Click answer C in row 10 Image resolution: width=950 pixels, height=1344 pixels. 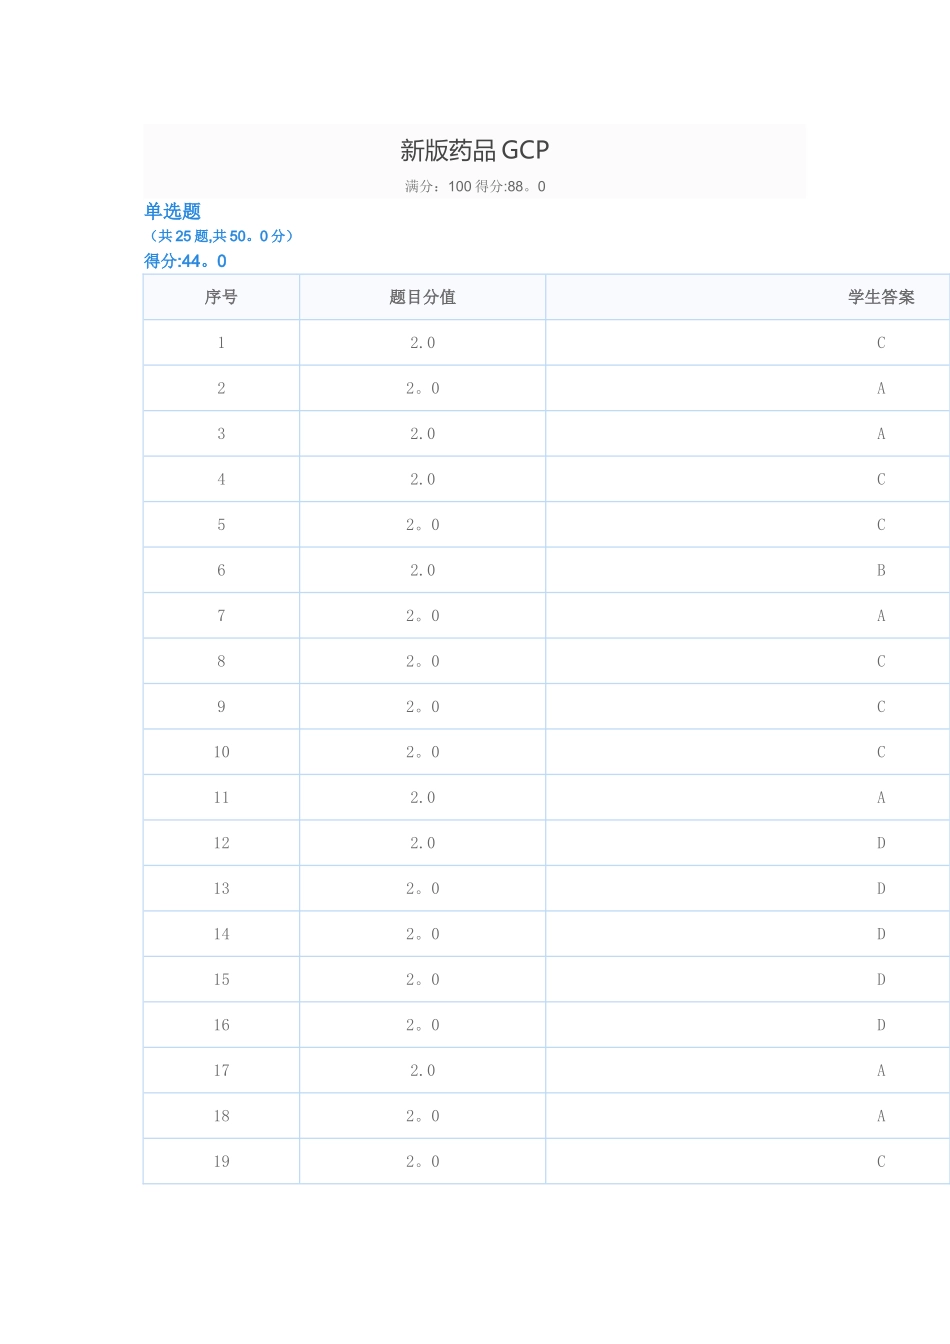pyautogui.click(x=881, y=752)
